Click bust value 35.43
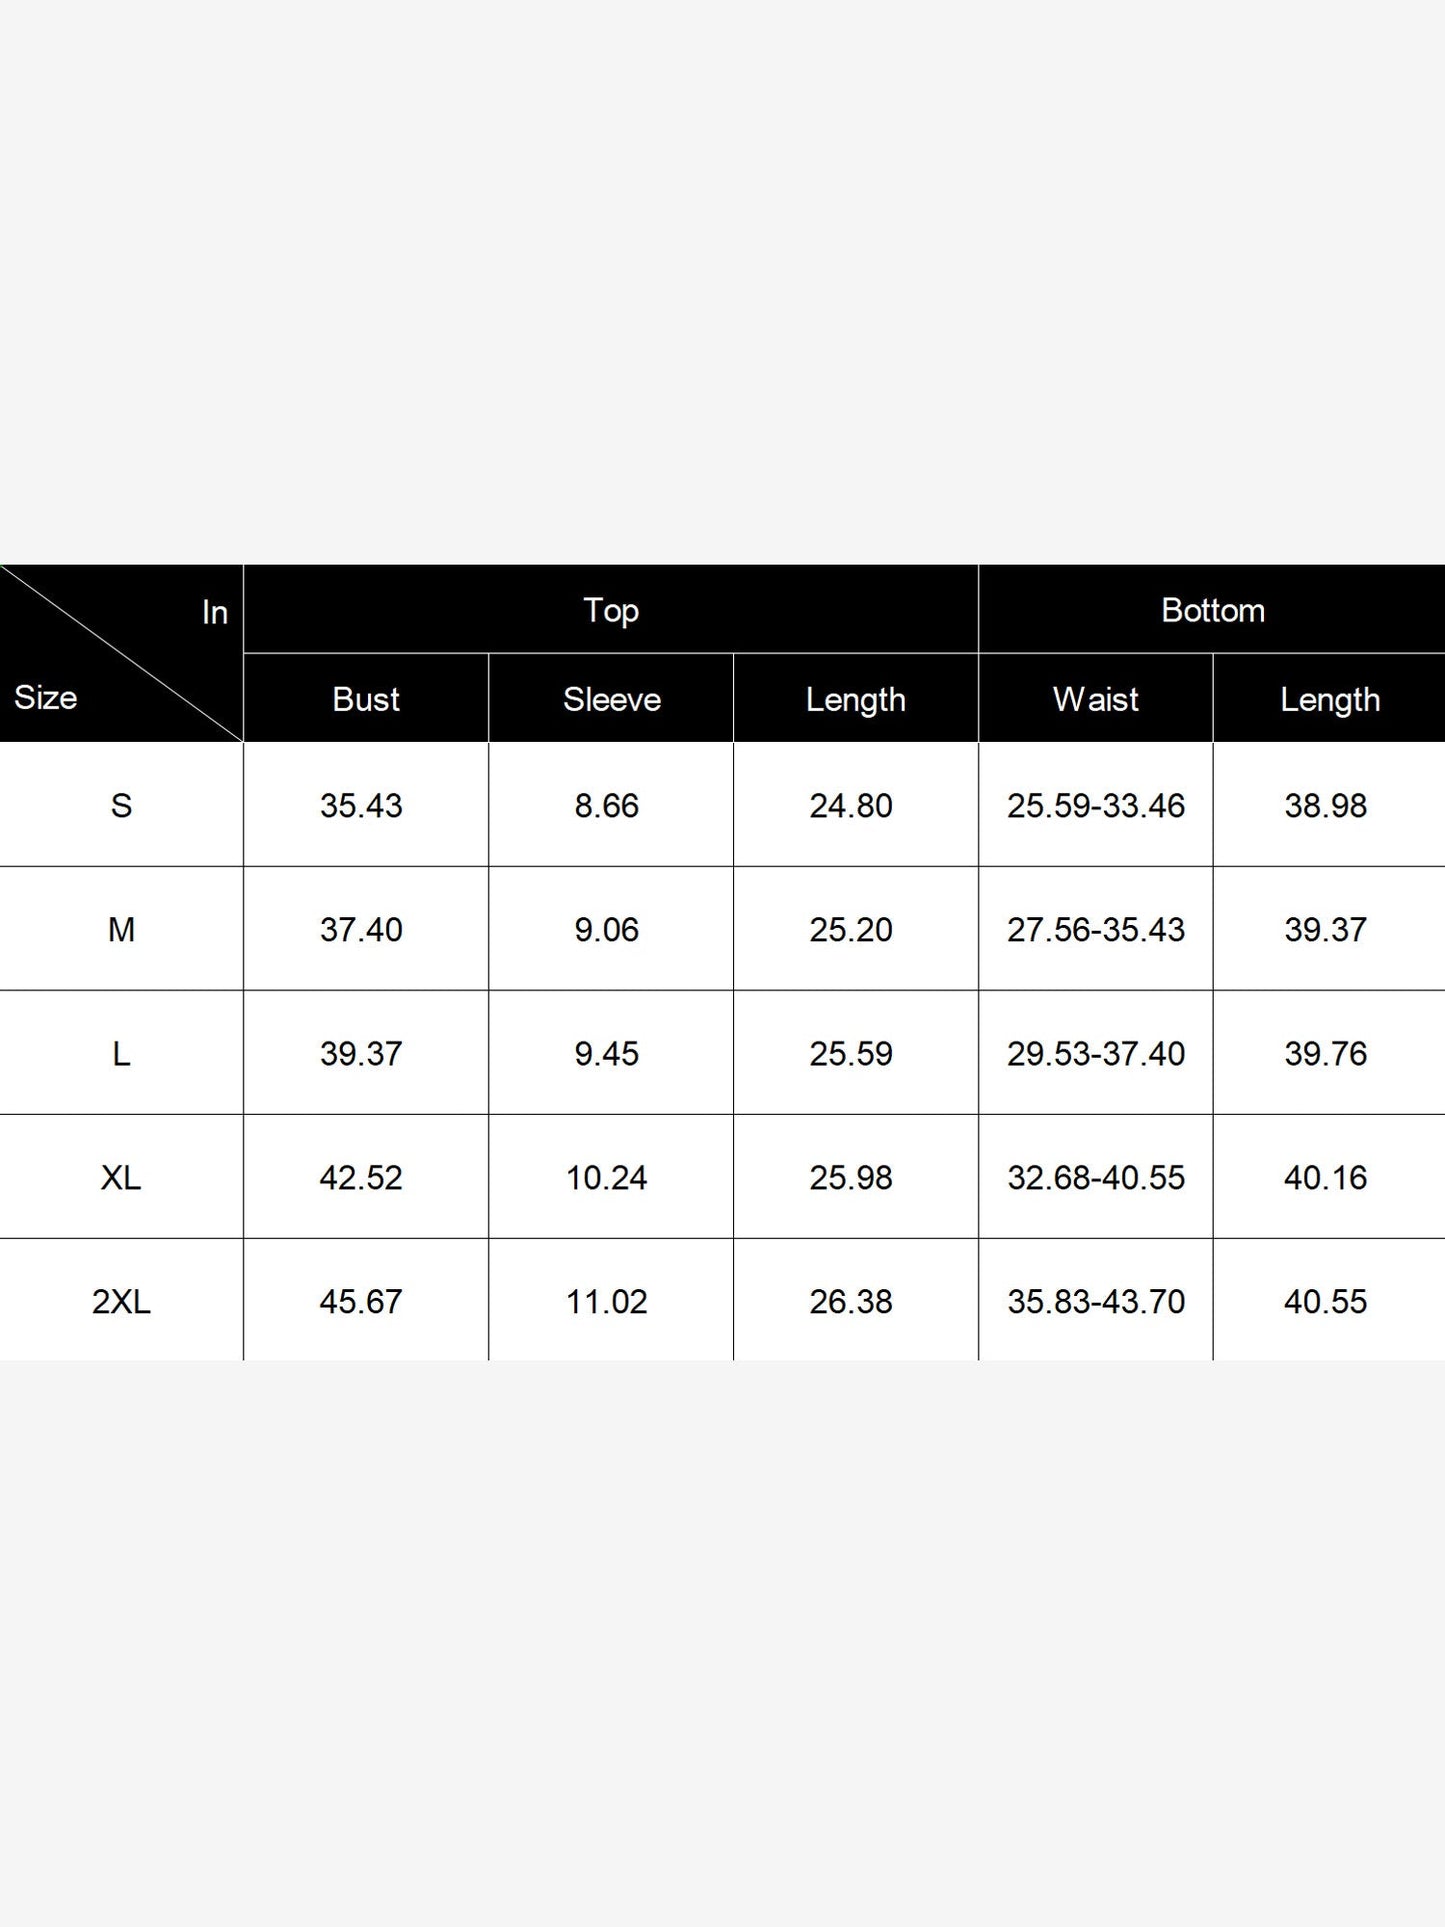The width and height of the screenshot is (1445, 1927). click(x=361, y=805)
